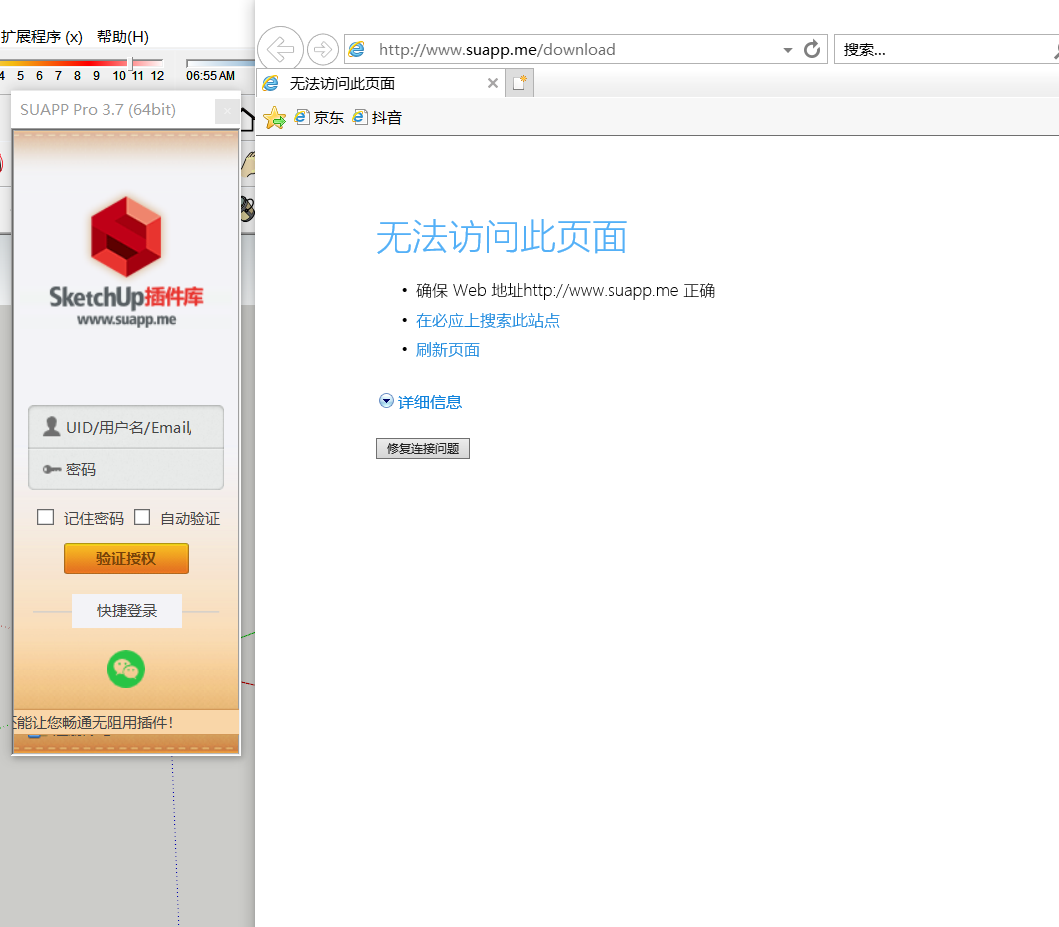The image size is (1059, 927).
Task: Open the 京东 favorites bookmark
Action: pyautogui.click(x=319, y=118)
